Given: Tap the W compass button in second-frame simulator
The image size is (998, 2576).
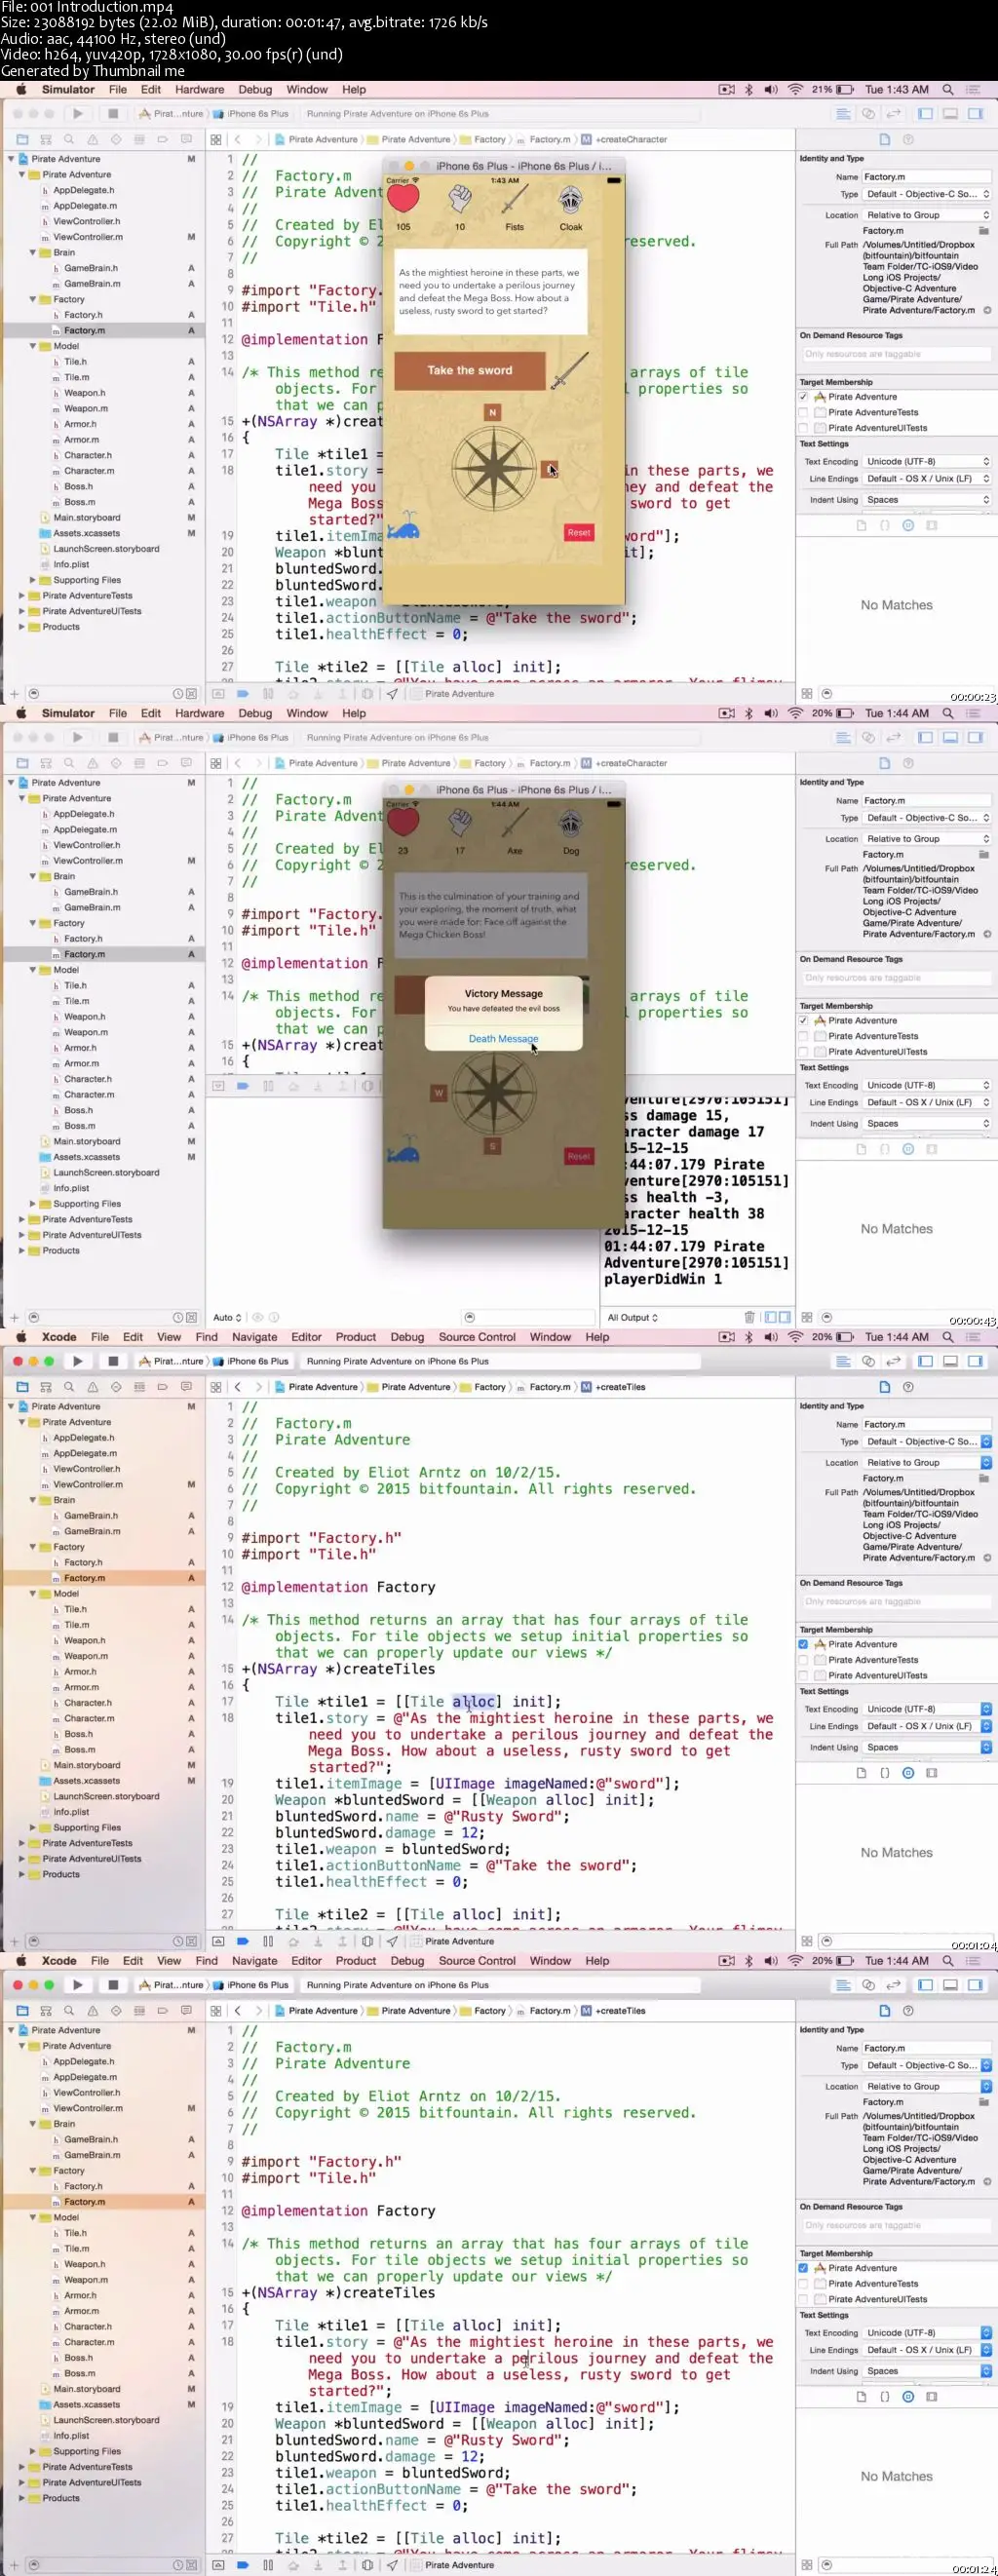Looking at the screenshot, I should pyautogui.click(x=438, y=1093).
